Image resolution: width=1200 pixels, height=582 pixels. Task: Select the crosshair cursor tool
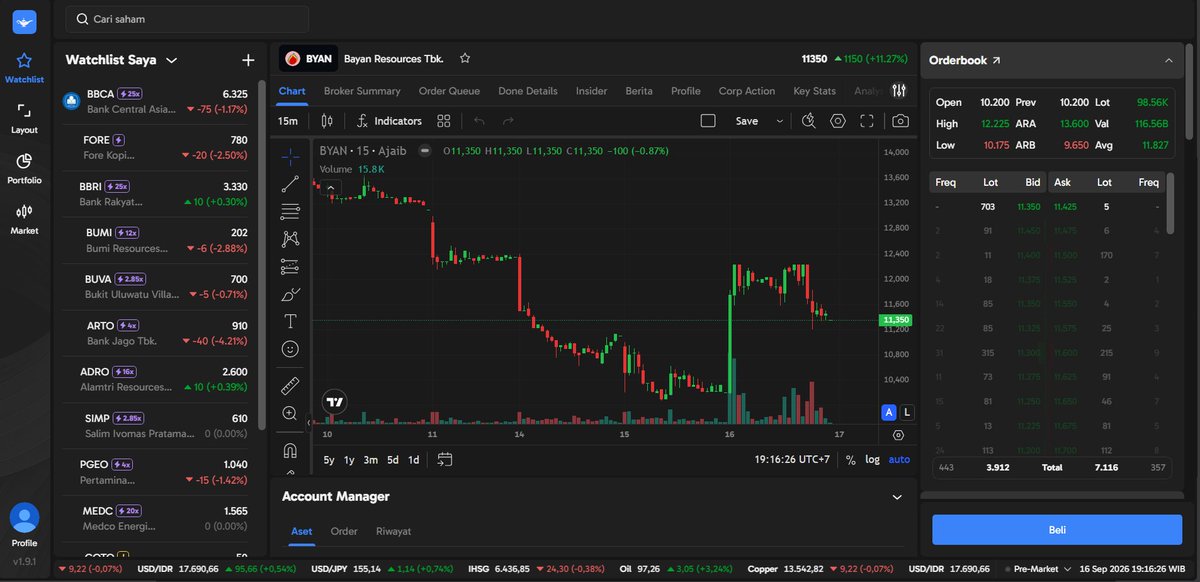290,157
